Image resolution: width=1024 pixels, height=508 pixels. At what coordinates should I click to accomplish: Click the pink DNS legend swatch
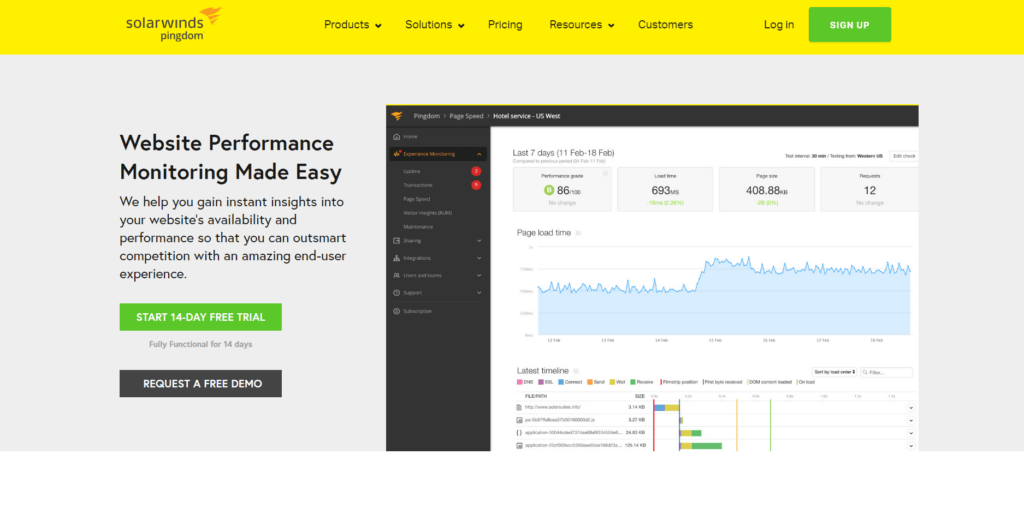click(520, 382)
